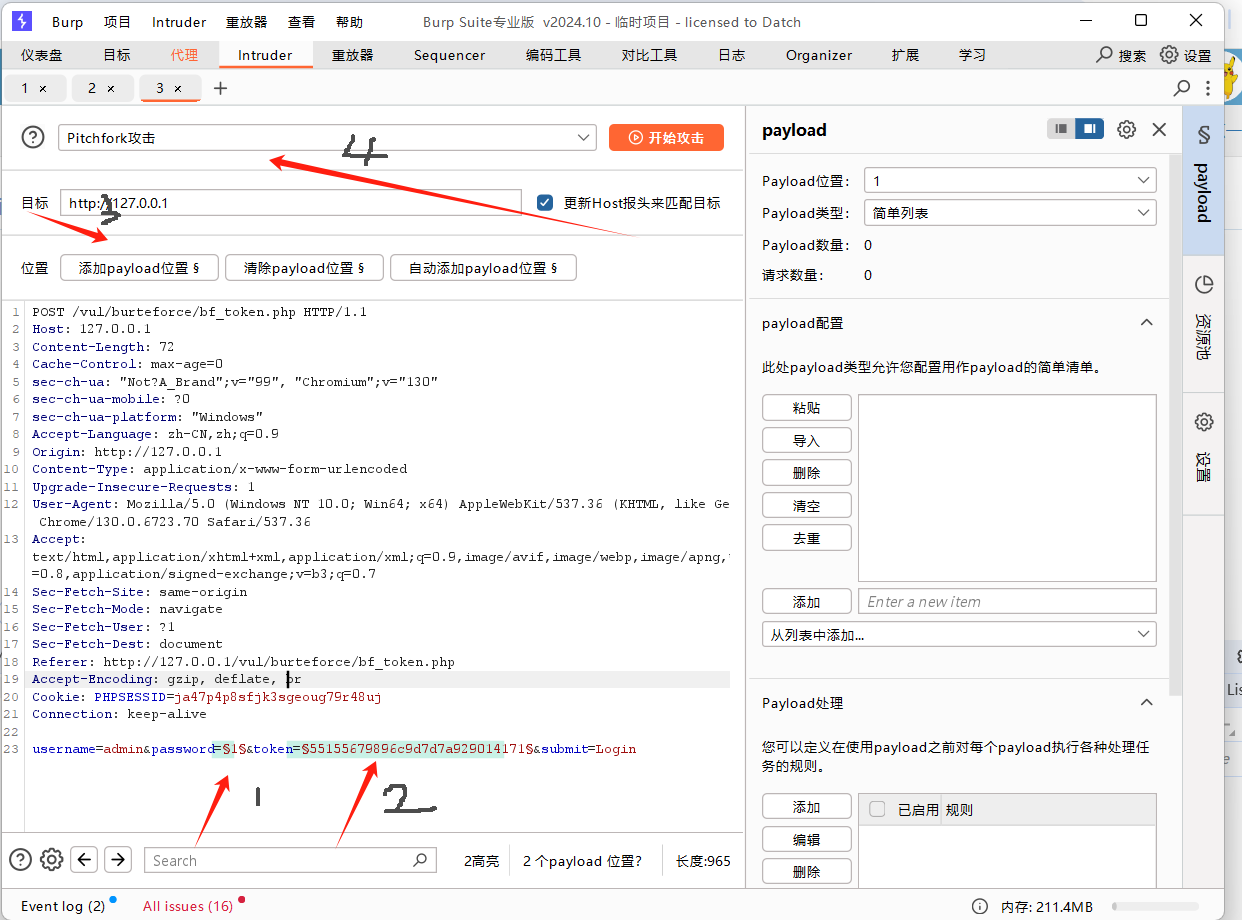Open payload panel settings gear icon
Screen dimensions: 1242x920
click(x=1127, y=130)
